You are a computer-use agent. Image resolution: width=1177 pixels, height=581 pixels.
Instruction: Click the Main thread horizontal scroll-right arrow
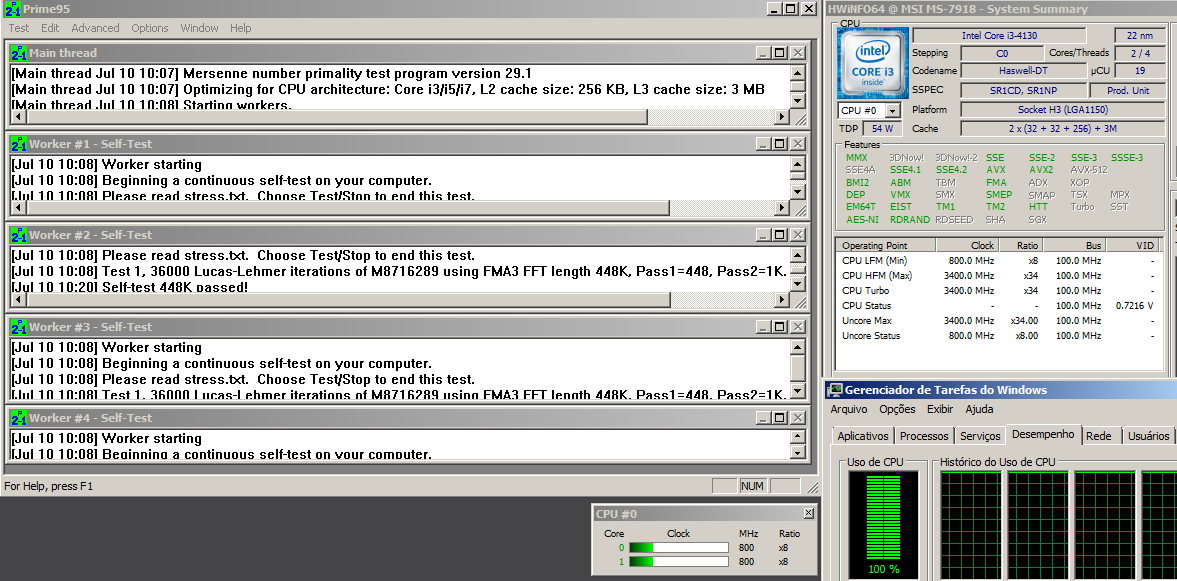pos(781,117)
